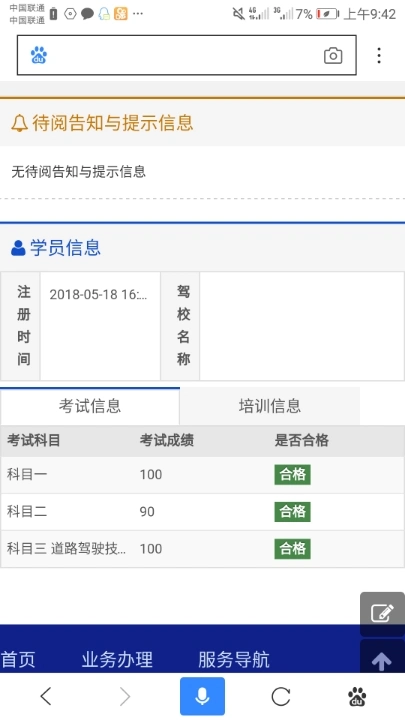The width and height of the screenshot is (405, 720).
Task: Jump to top with up-arrow button
Action: [x=382, y=659]
